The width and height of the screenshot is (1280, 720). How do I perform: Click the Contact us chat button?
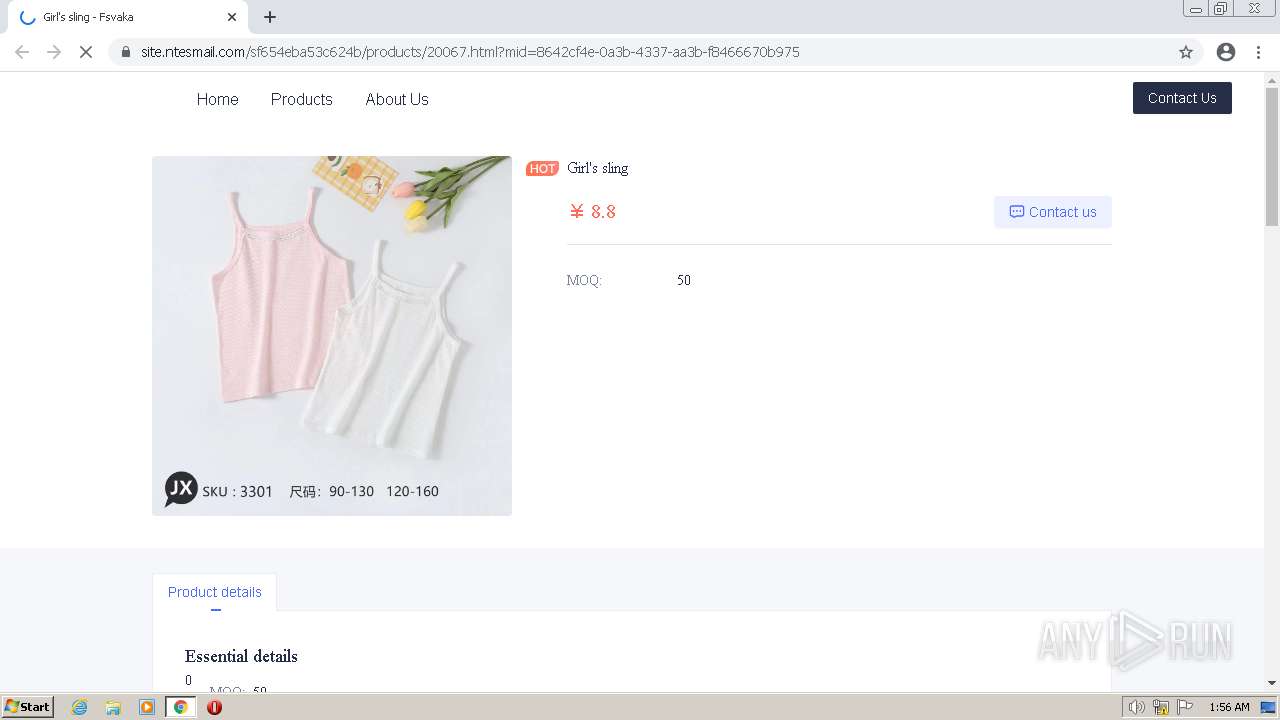tap(1053, 212)
